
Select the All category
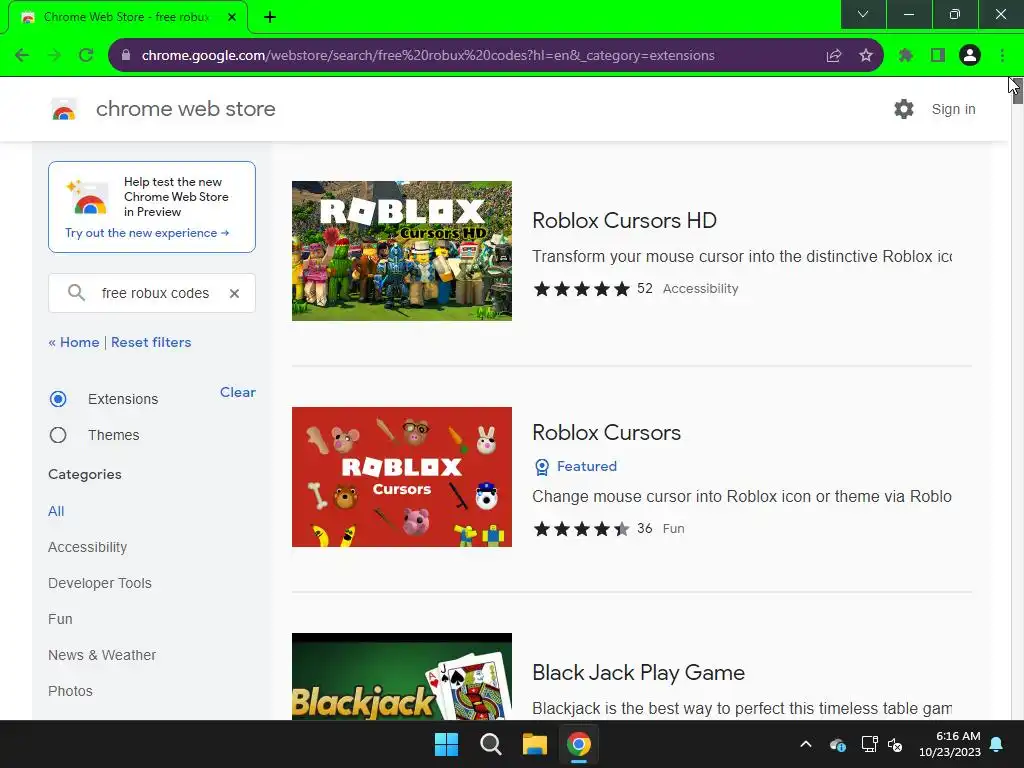pyautogui.click(x=56, y=511)
